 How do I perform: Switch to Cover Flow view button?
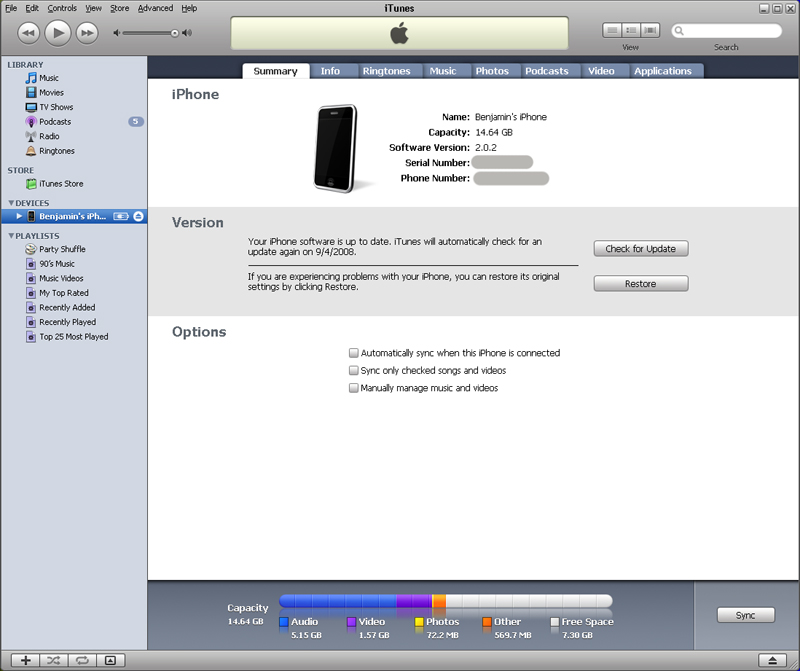pos(650,31)
